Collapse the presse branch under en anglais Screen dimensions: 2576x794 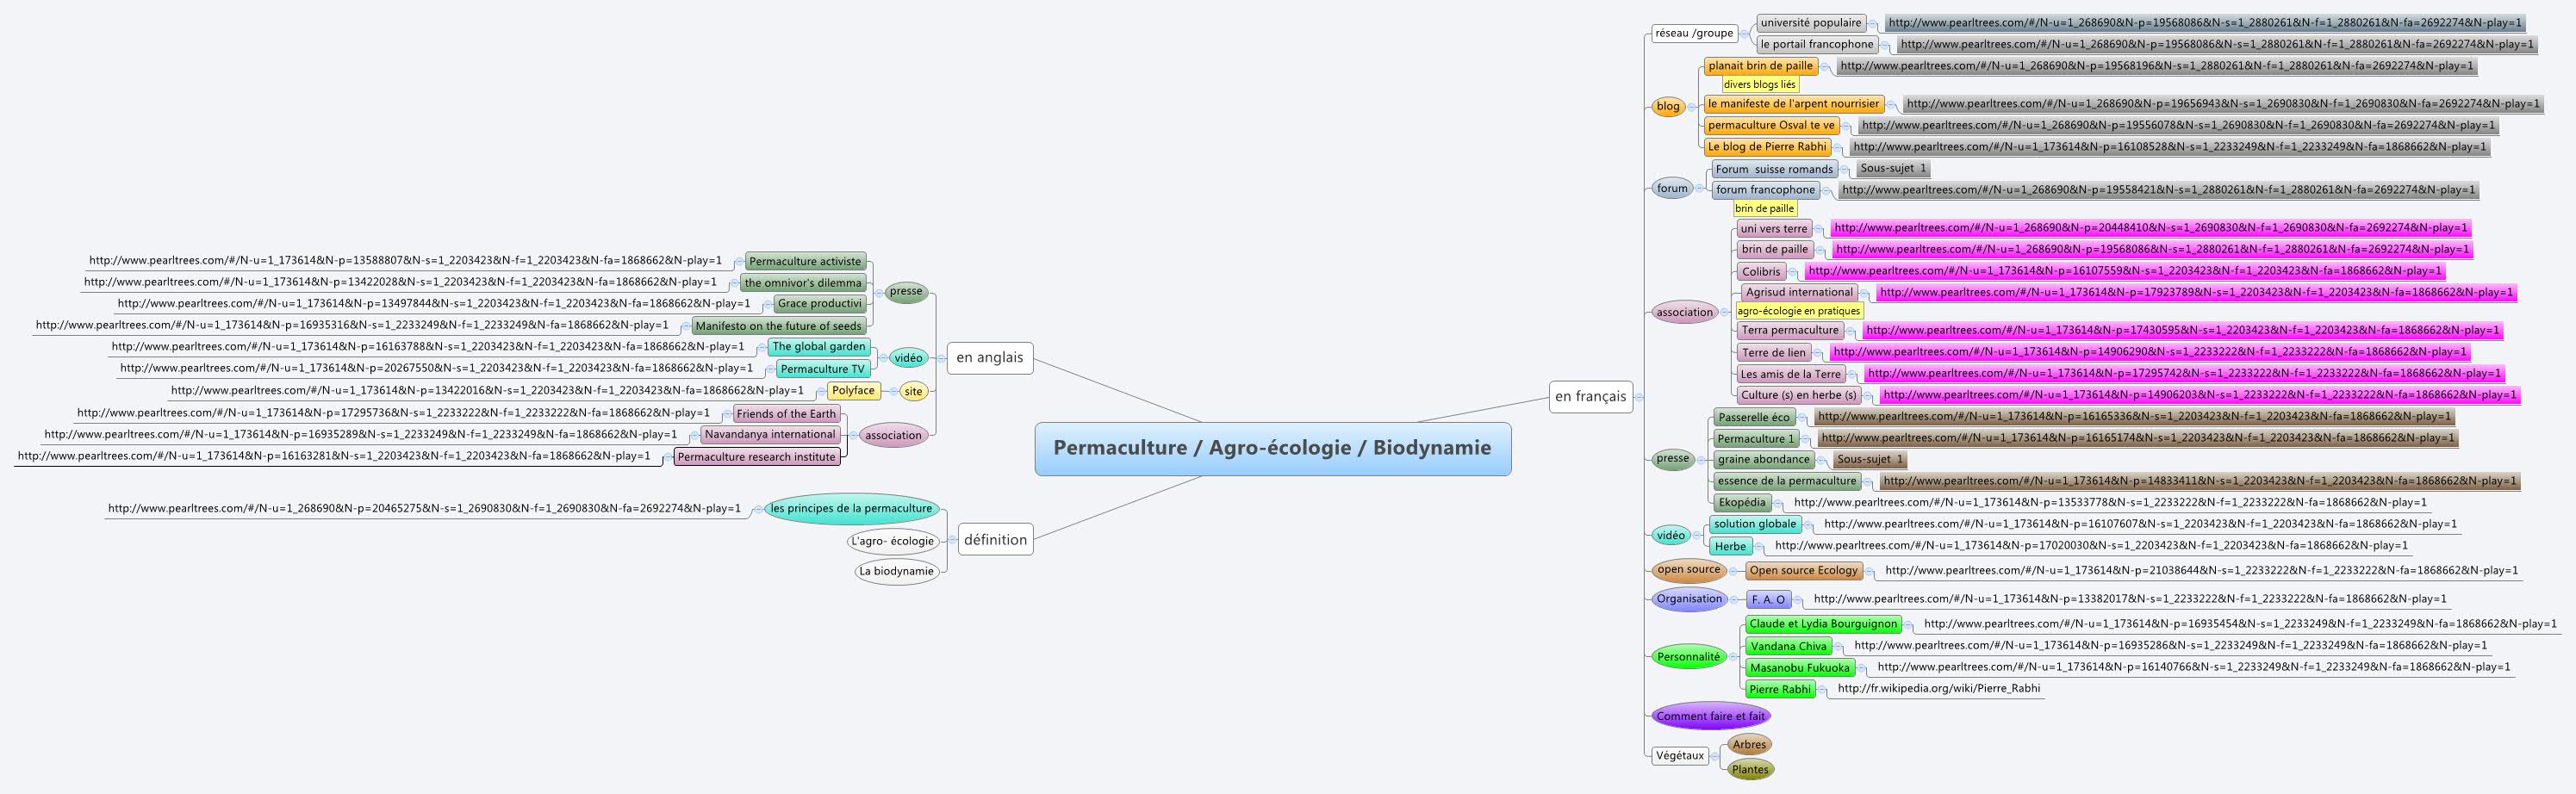(x=880, y=293)
